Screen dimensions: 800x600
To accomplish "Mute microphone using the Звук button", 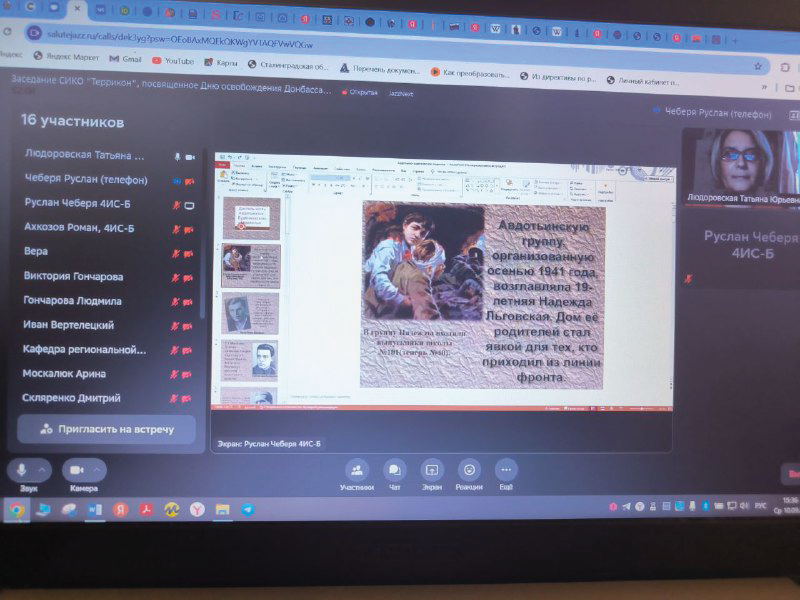I will [x=21, y=469].
